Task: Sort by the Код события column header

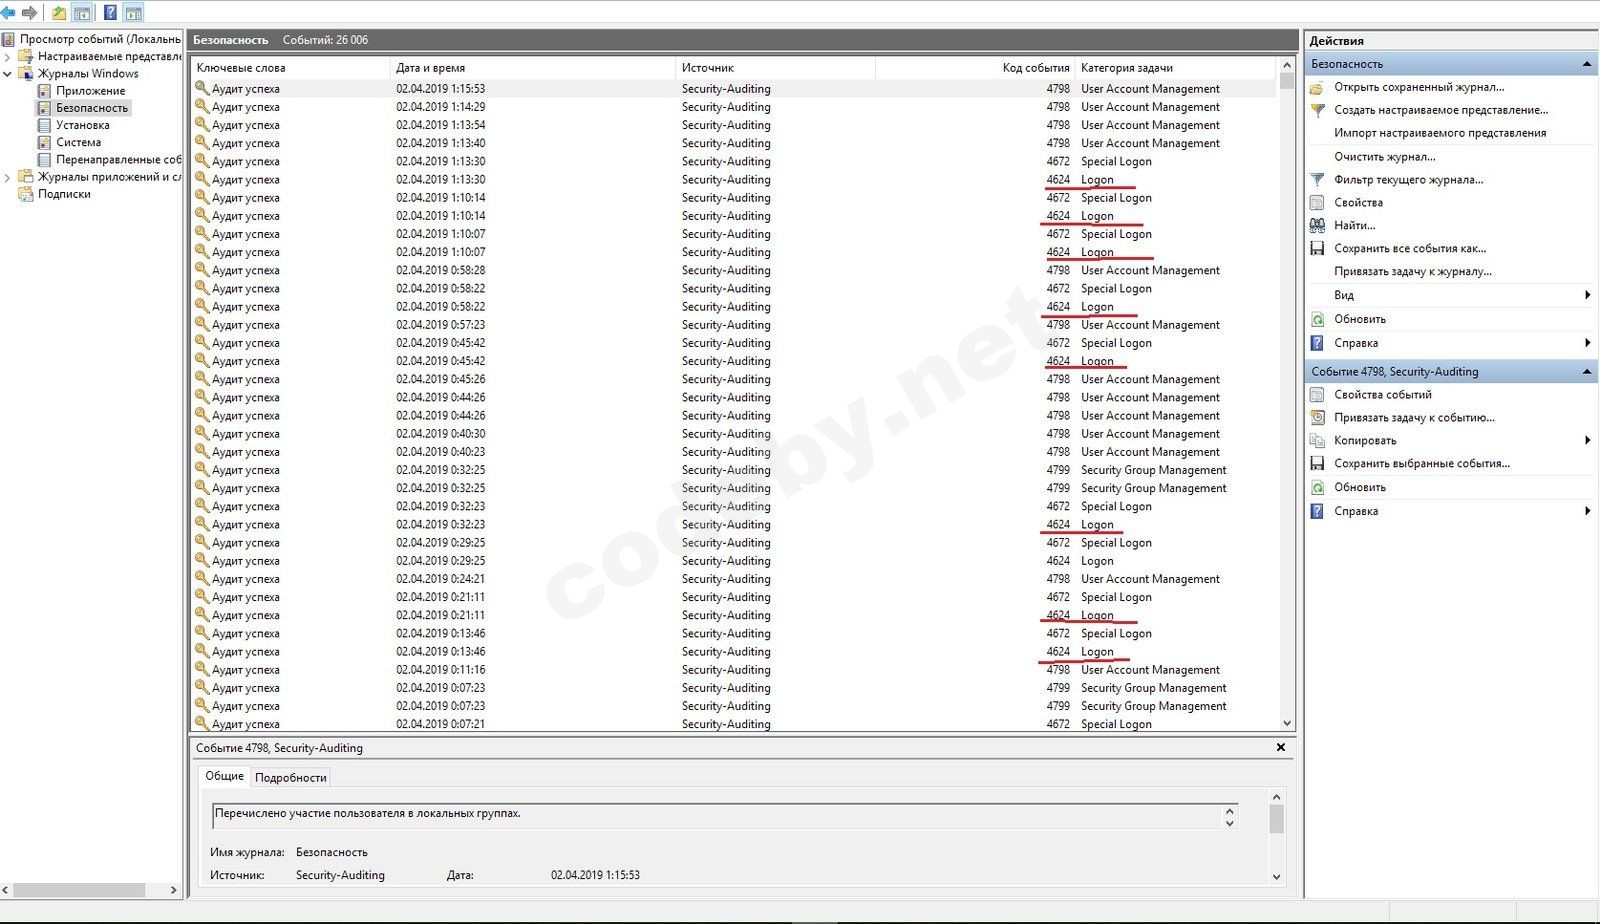Action: pos(975,68)
